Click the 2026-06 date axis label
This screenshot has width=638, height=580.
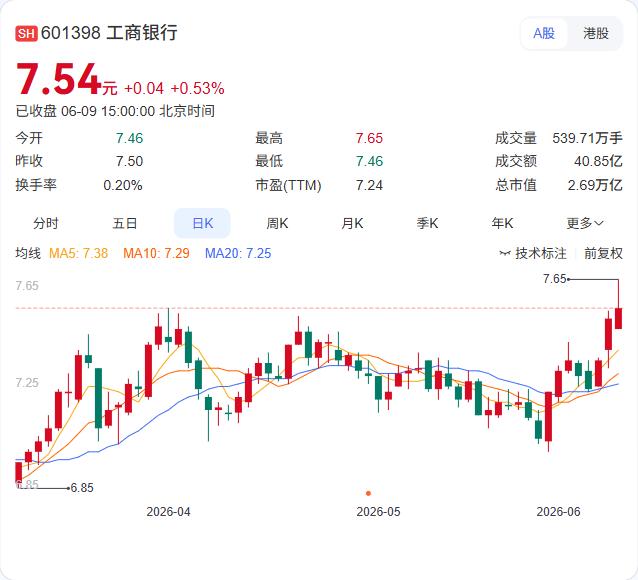pyautogui.click(x=558, y=512)
